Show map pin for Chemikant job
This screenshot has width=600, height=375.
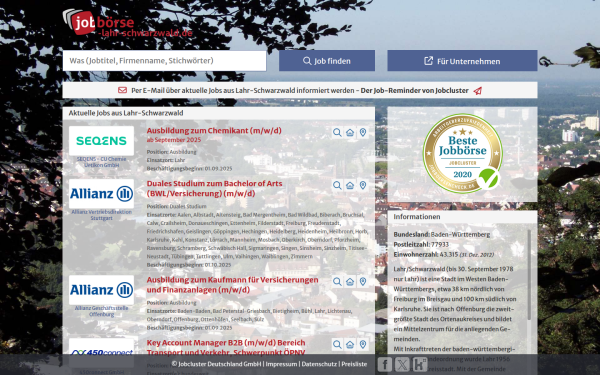[363, 132]
